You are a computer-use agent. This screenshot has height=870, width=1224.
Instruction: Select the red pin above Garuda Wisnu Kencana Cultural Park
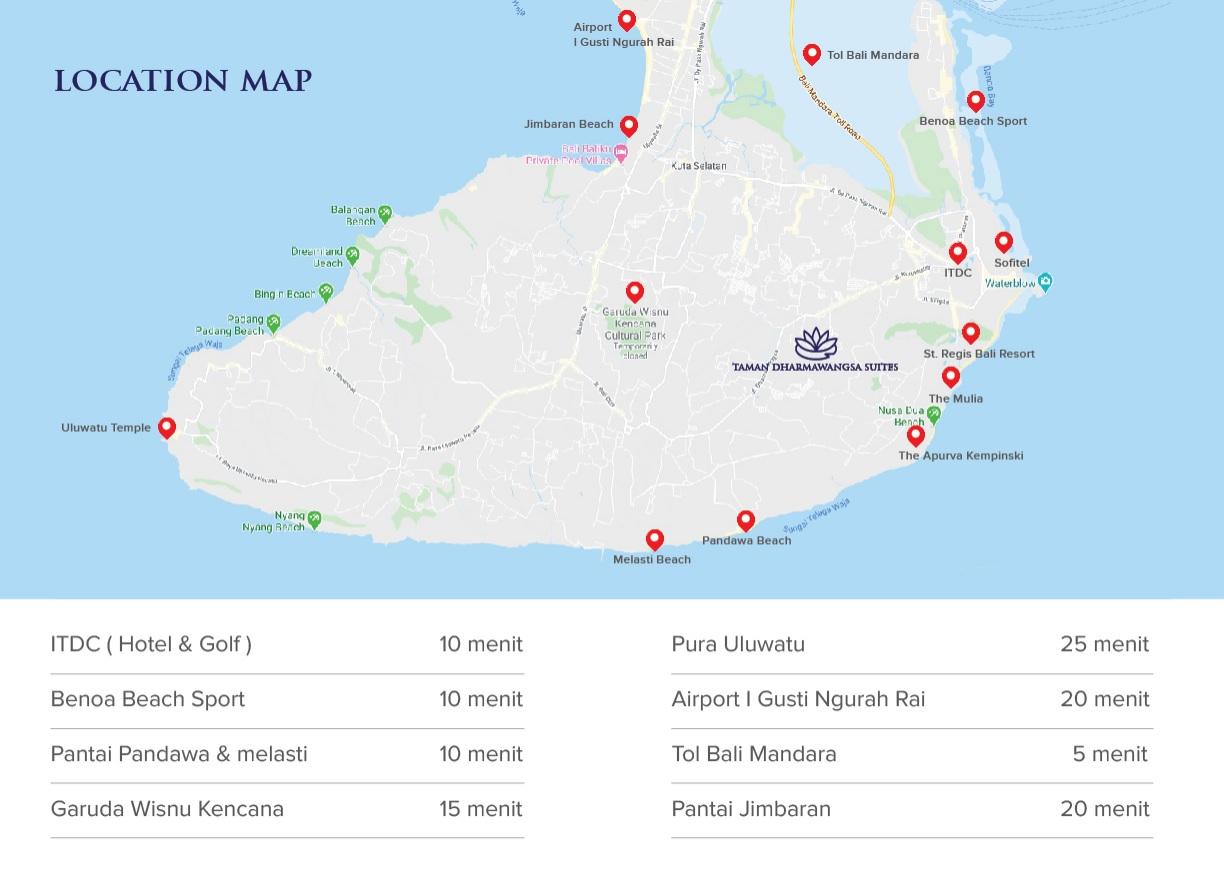[635, 292]
